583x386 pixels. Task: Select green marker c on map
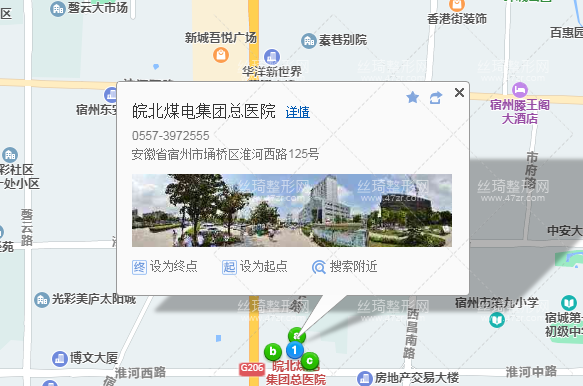coord(309,361)
